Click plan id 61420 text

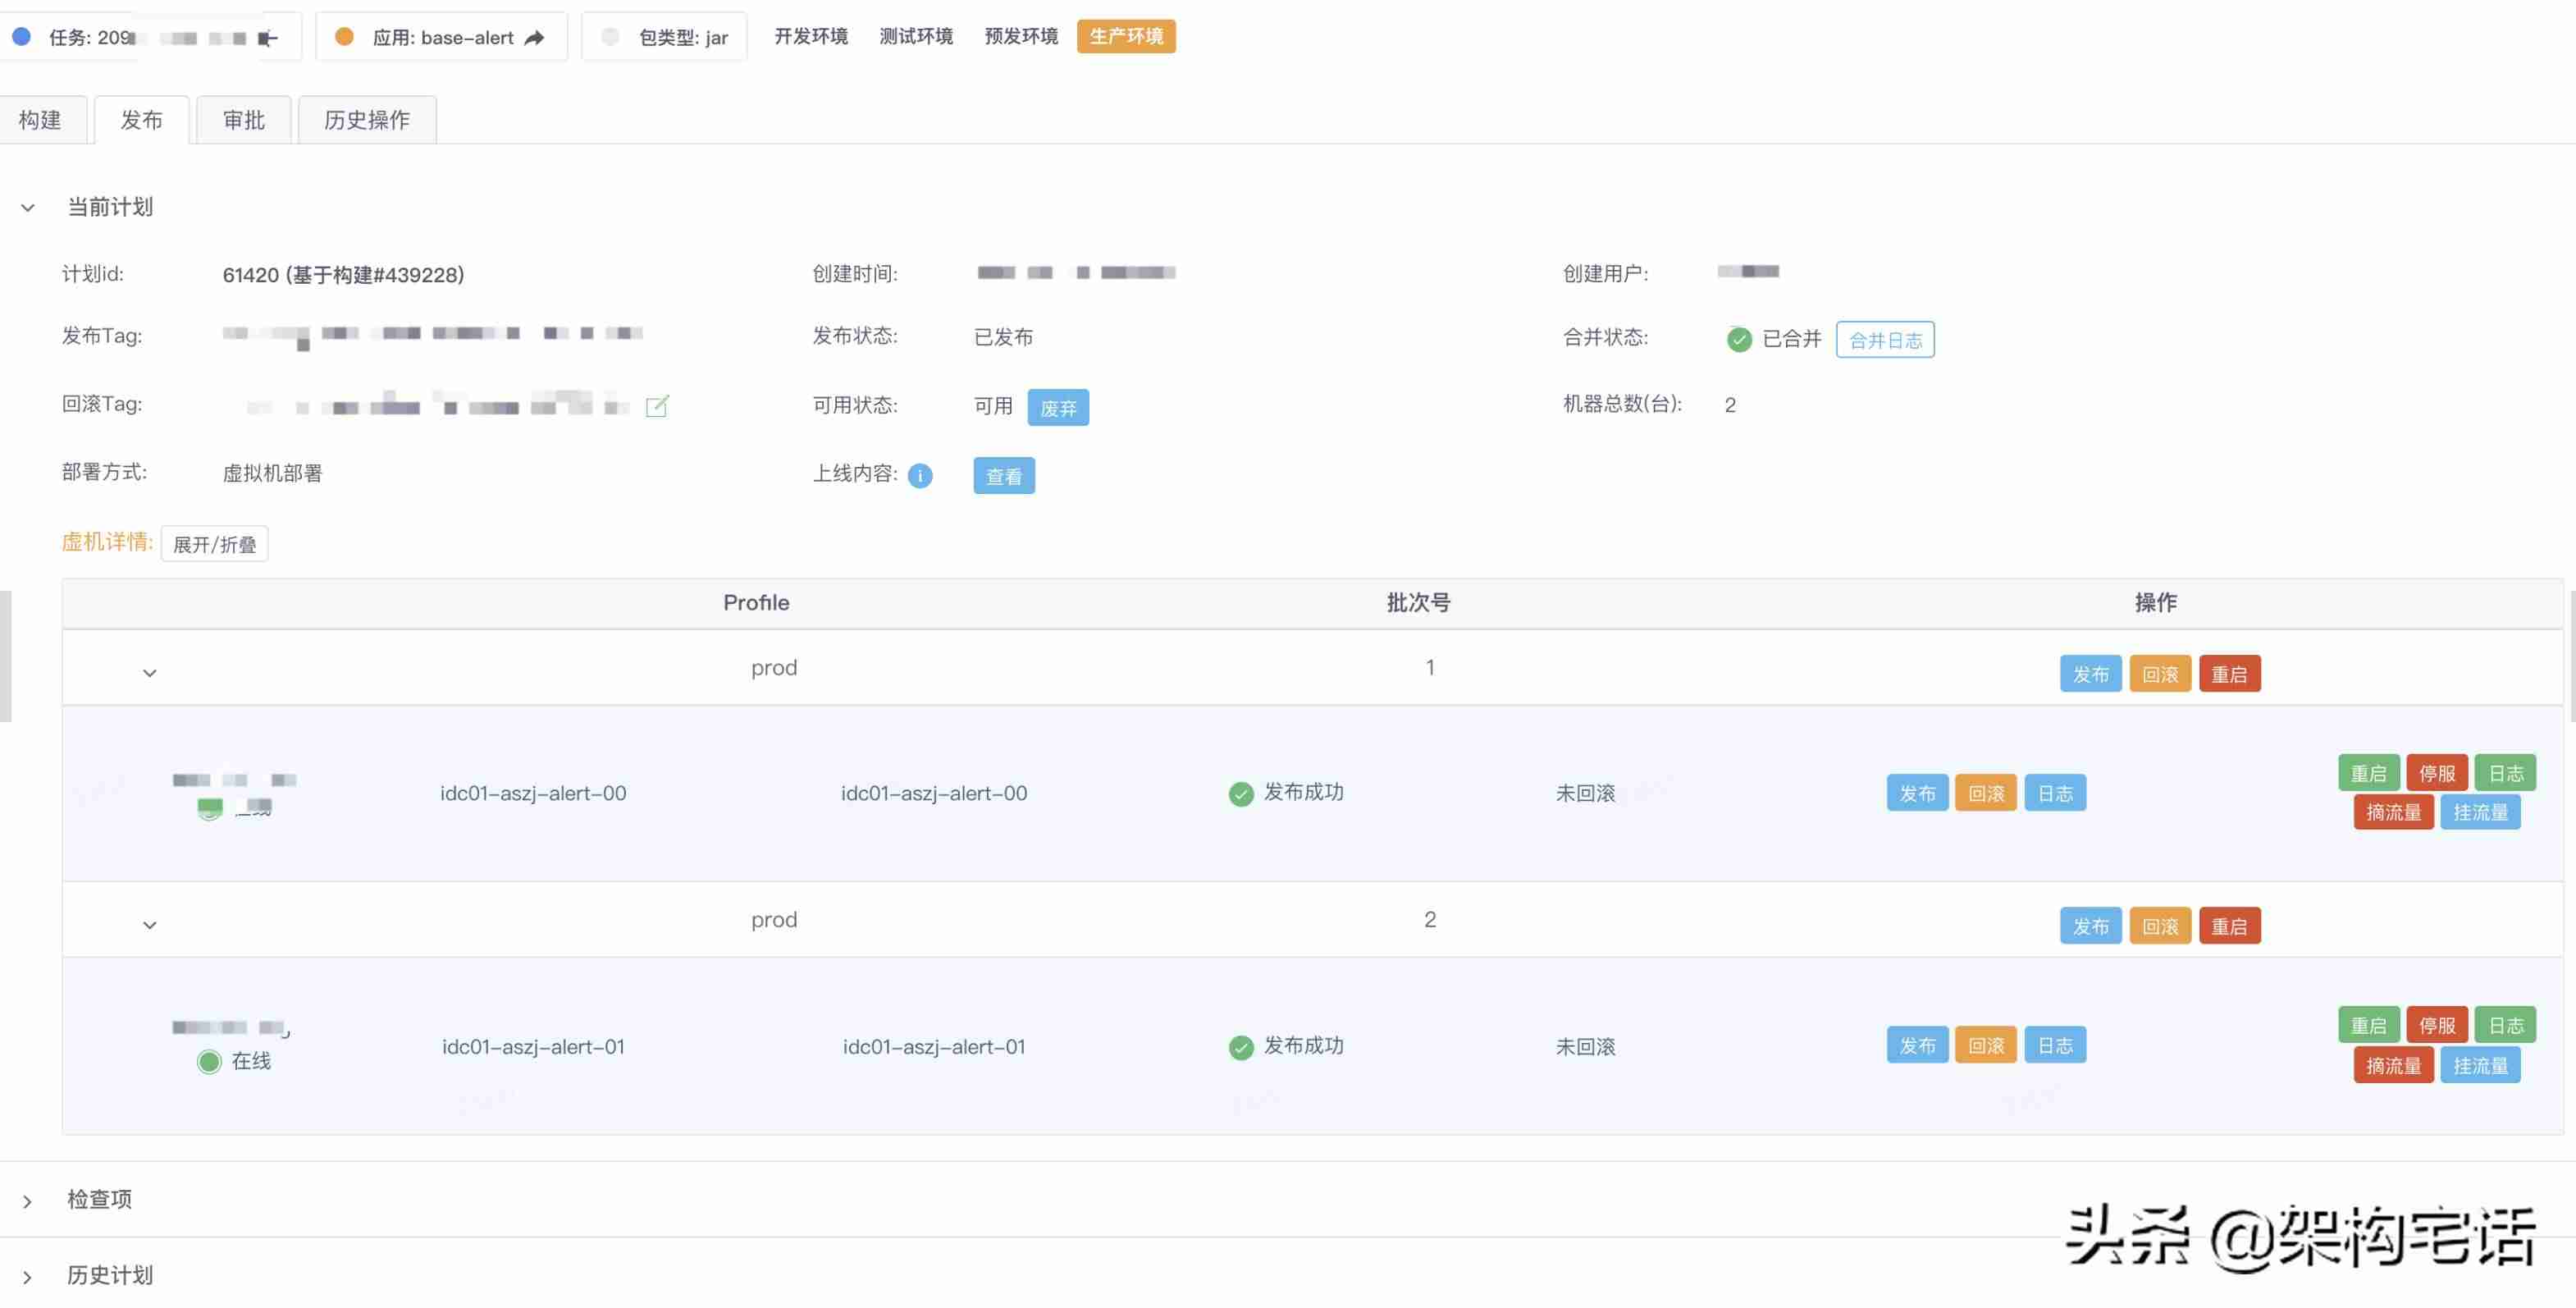click(343, 275)
